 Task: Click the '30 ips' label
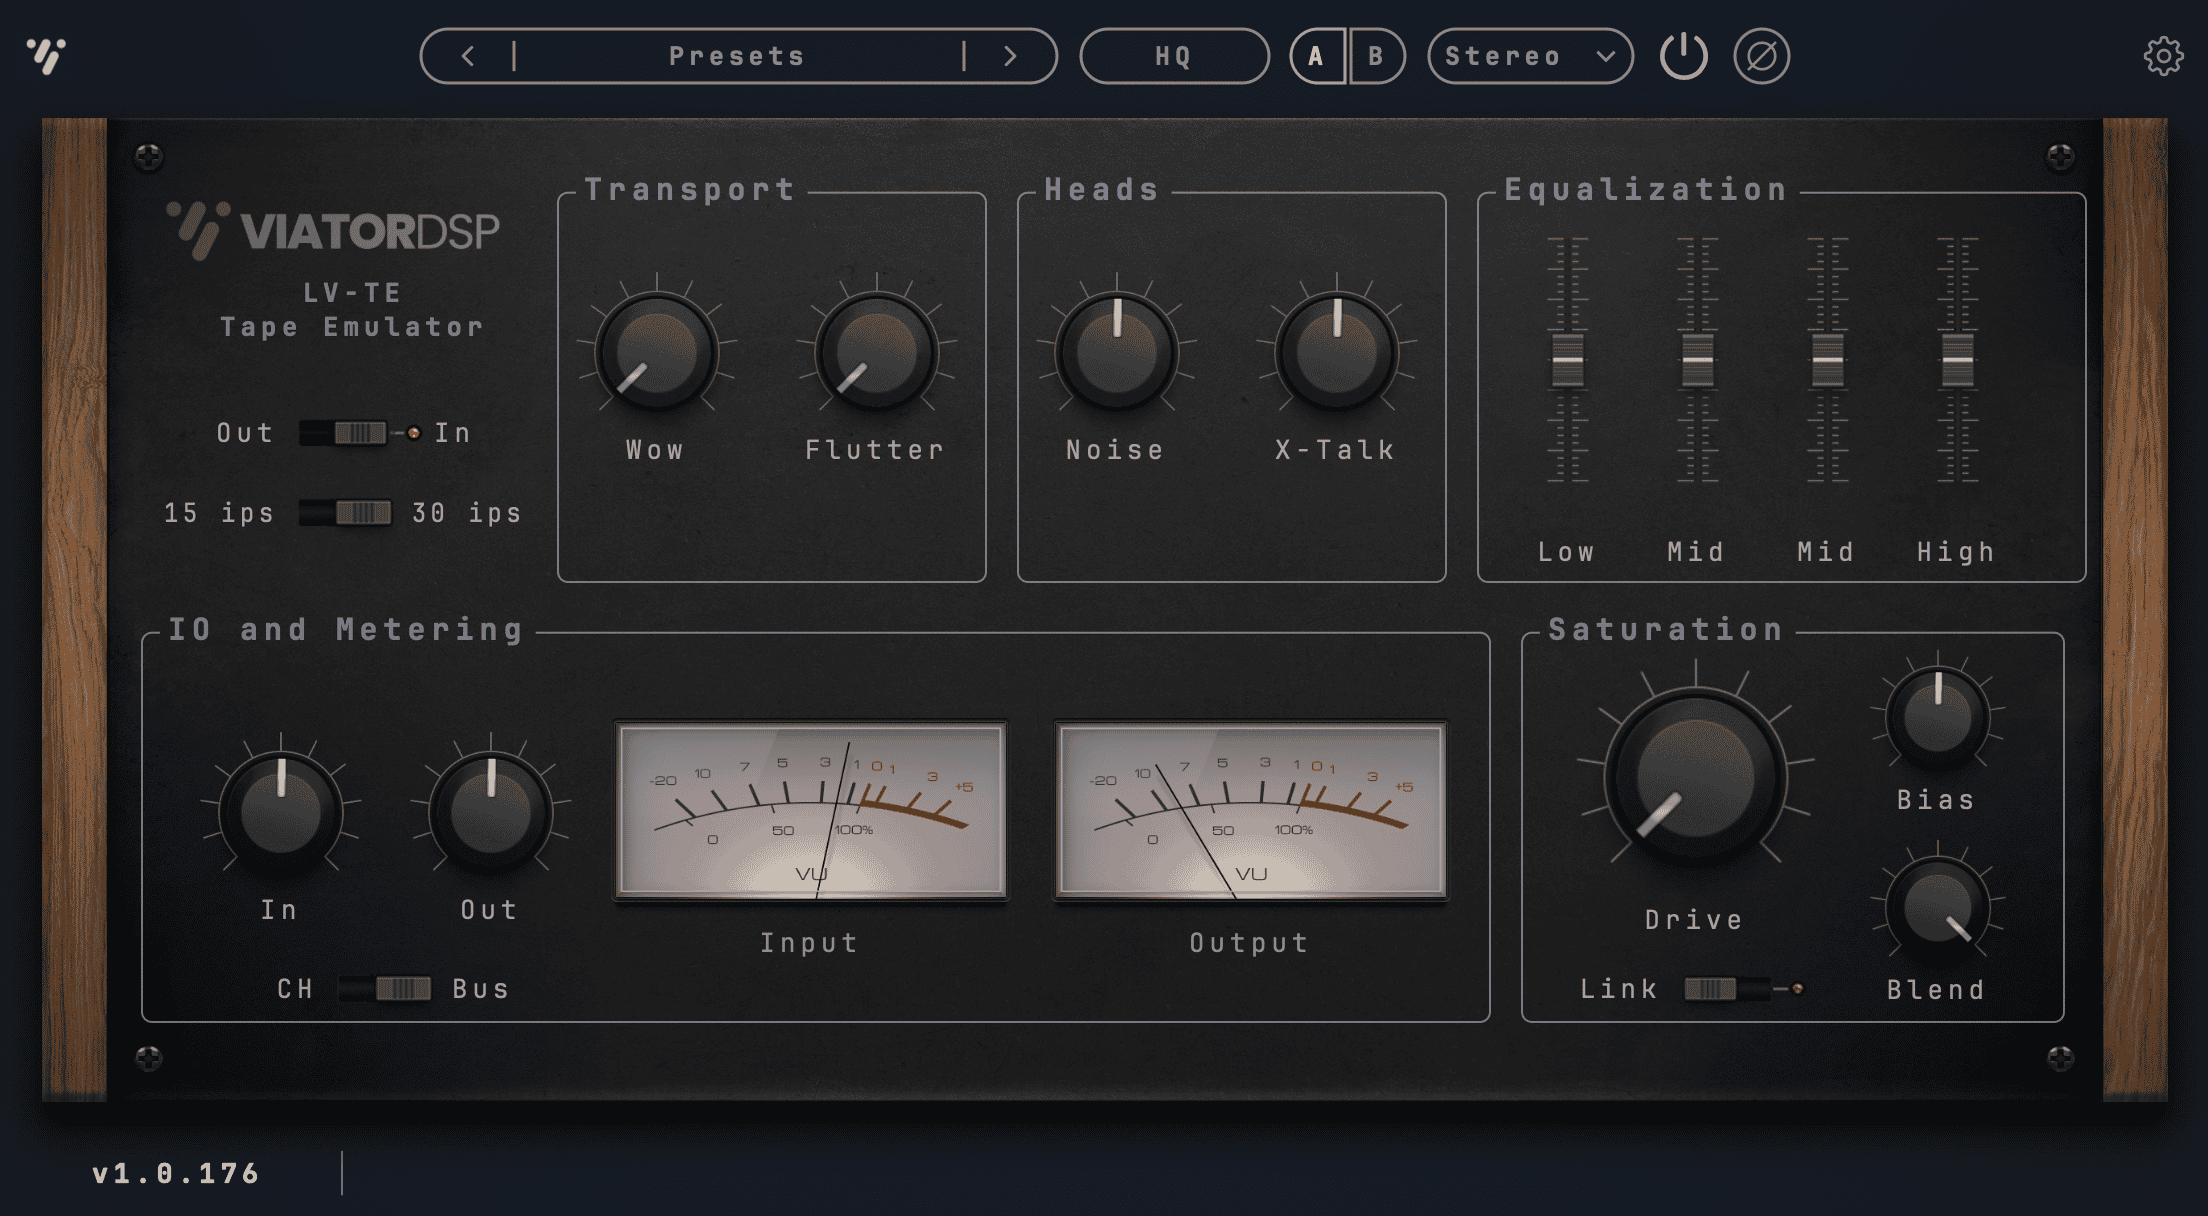[x=467, y=513]
